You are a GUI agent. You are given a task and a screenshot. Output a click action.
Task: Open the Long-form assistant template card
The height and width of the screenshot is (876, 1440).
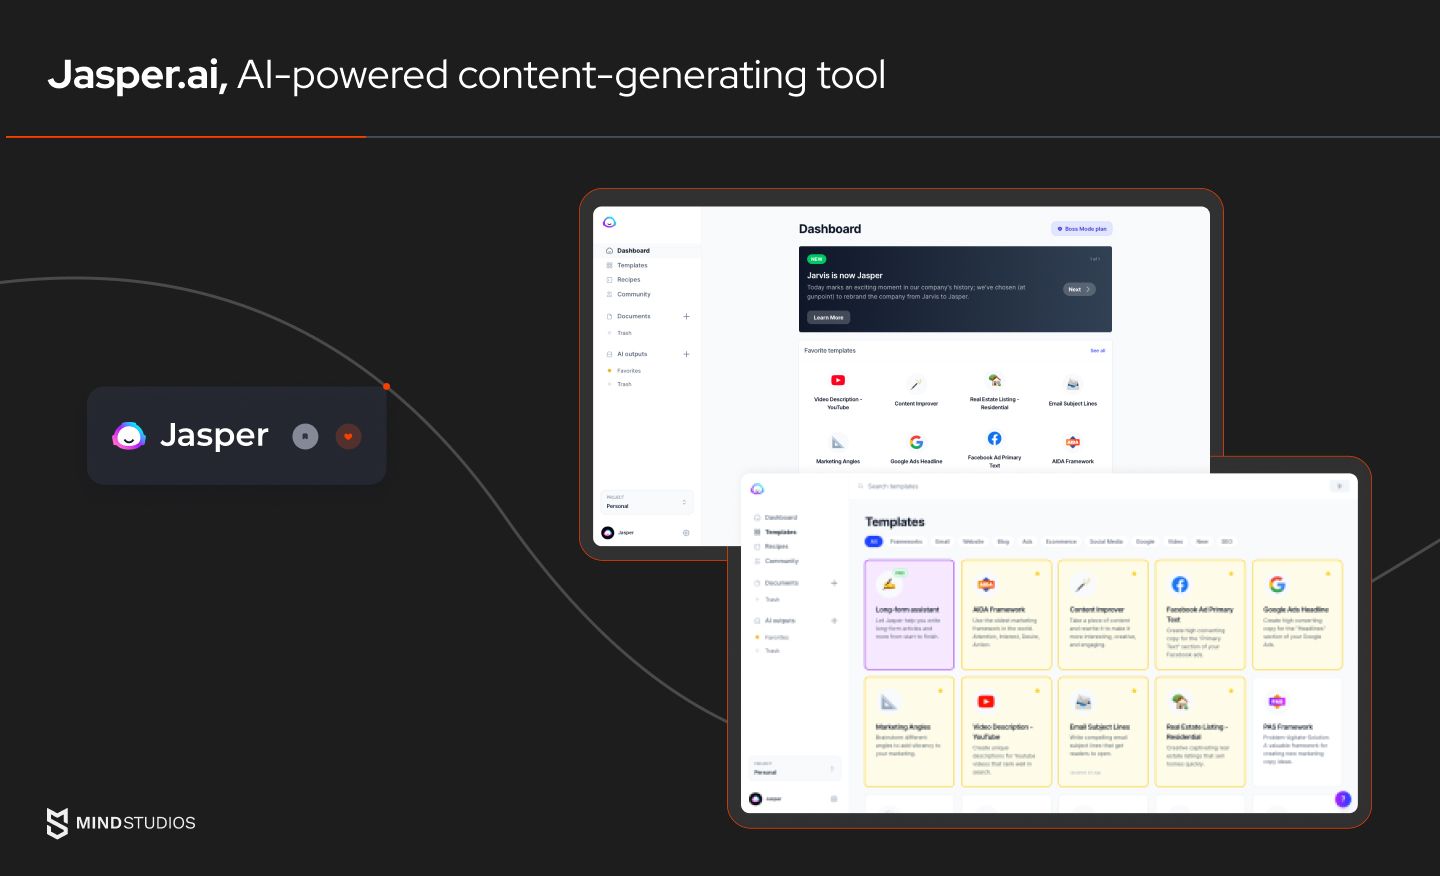(909, 615)
